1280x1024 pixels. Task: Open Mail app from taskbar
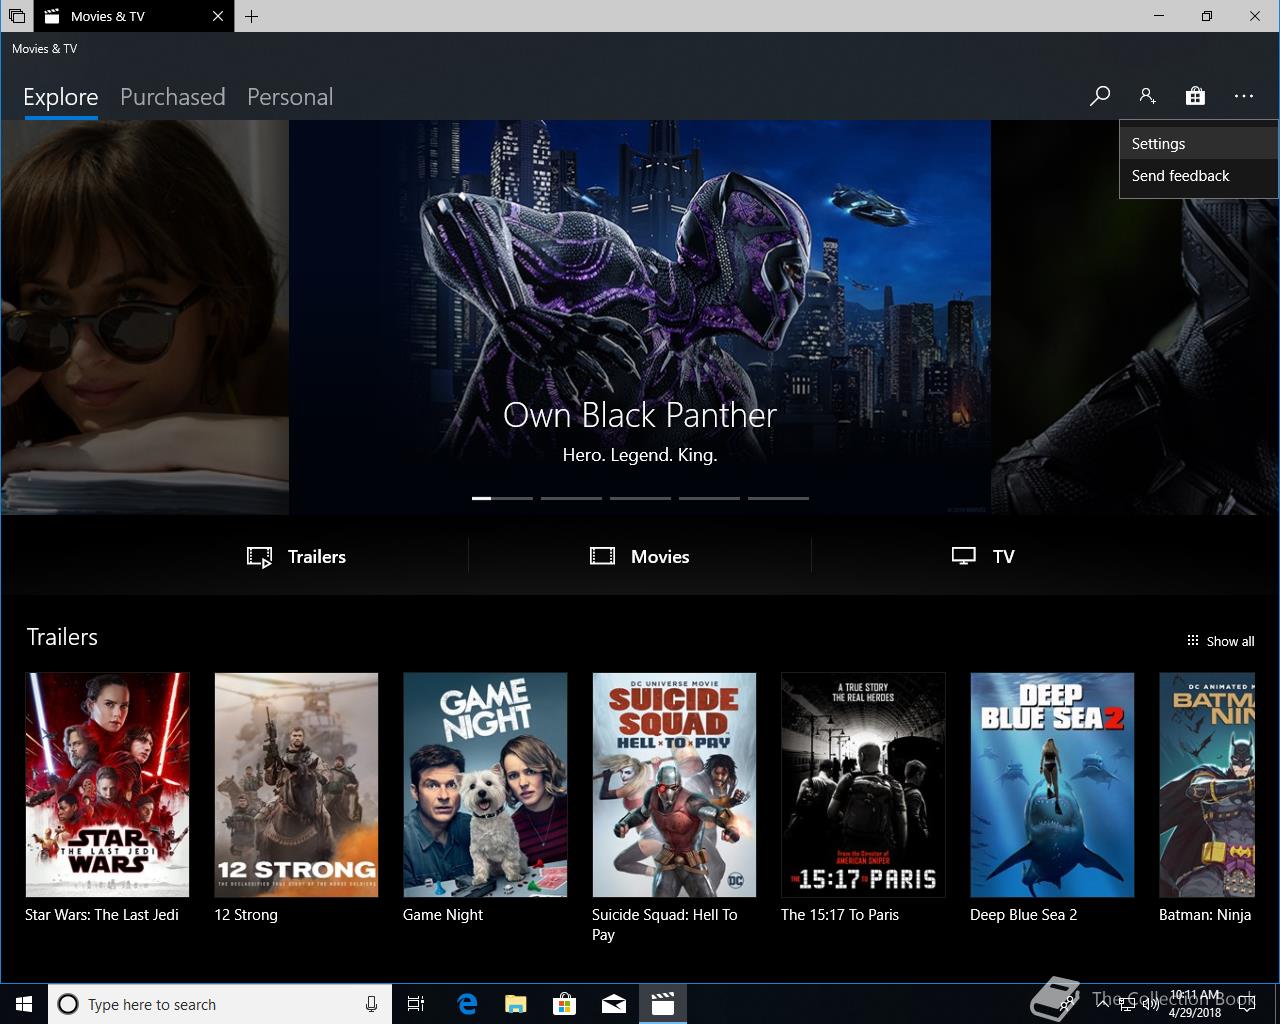click(614, 1004)
